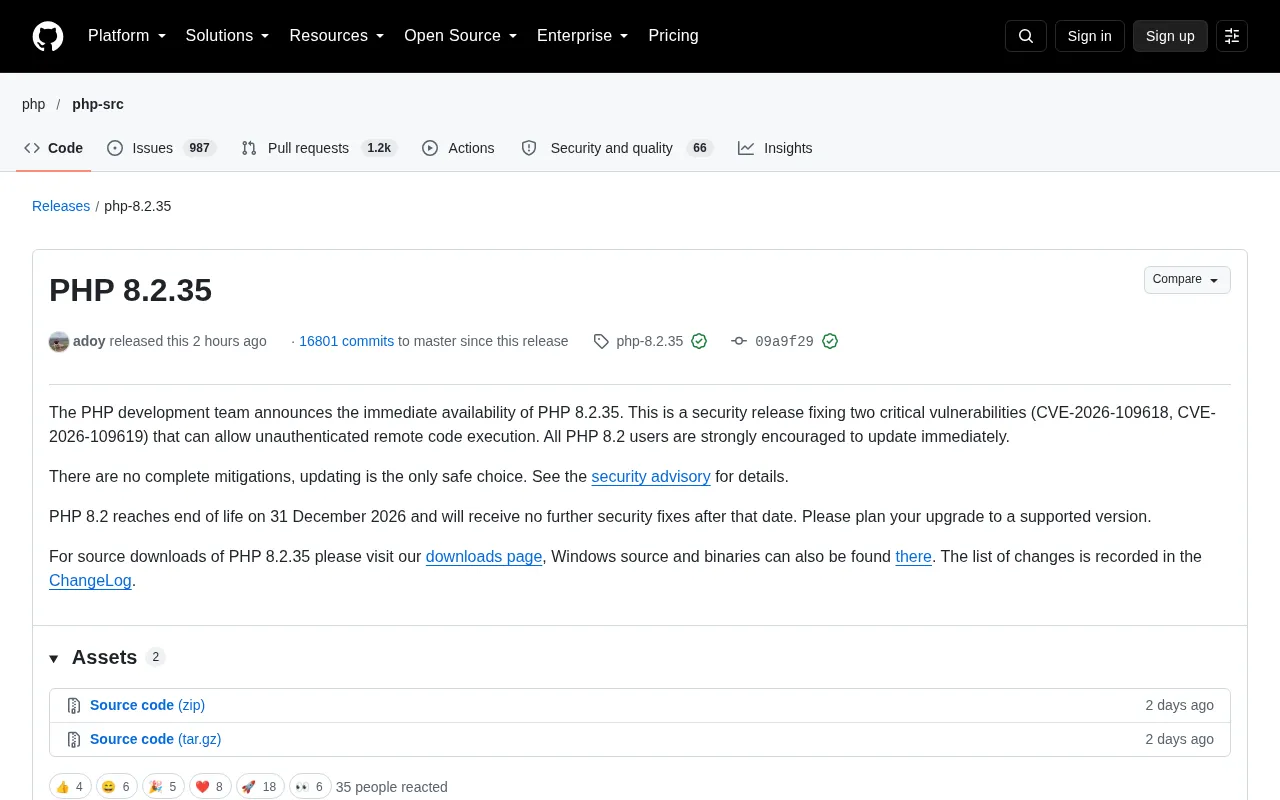Expand the Open Source menu
Image resolution: width=1280 pixels, height=800 pixels.
click(x=461, y=36)
